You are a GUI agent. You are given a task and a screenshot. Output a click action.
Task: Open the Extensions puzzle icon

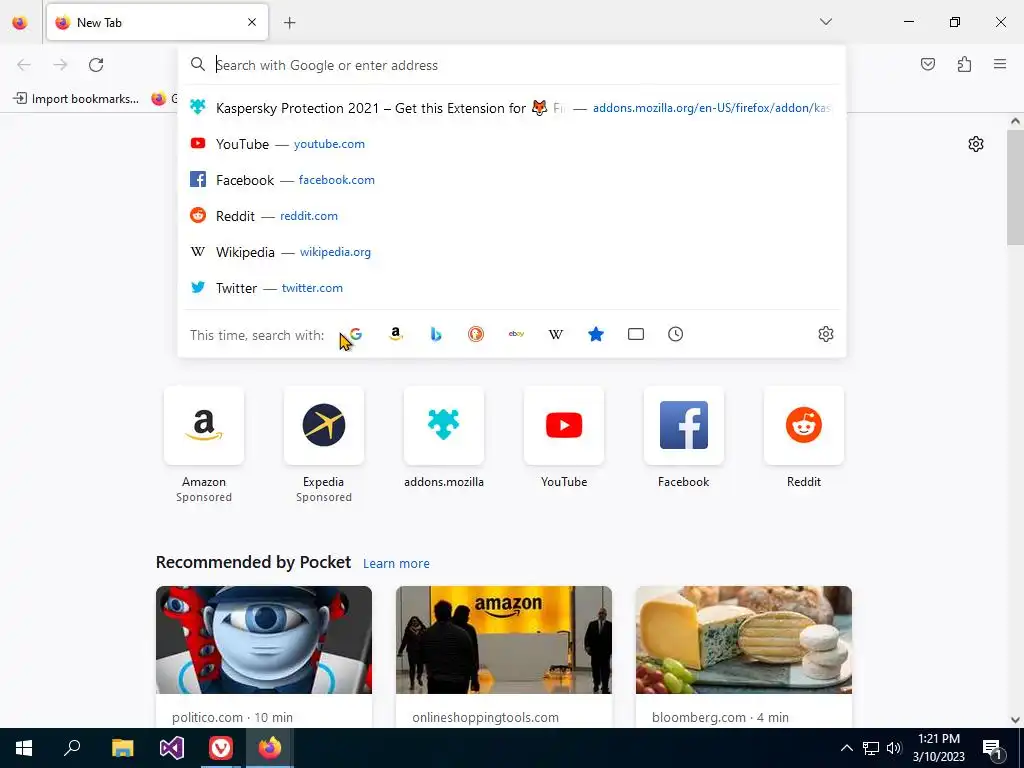pos(964,64)
